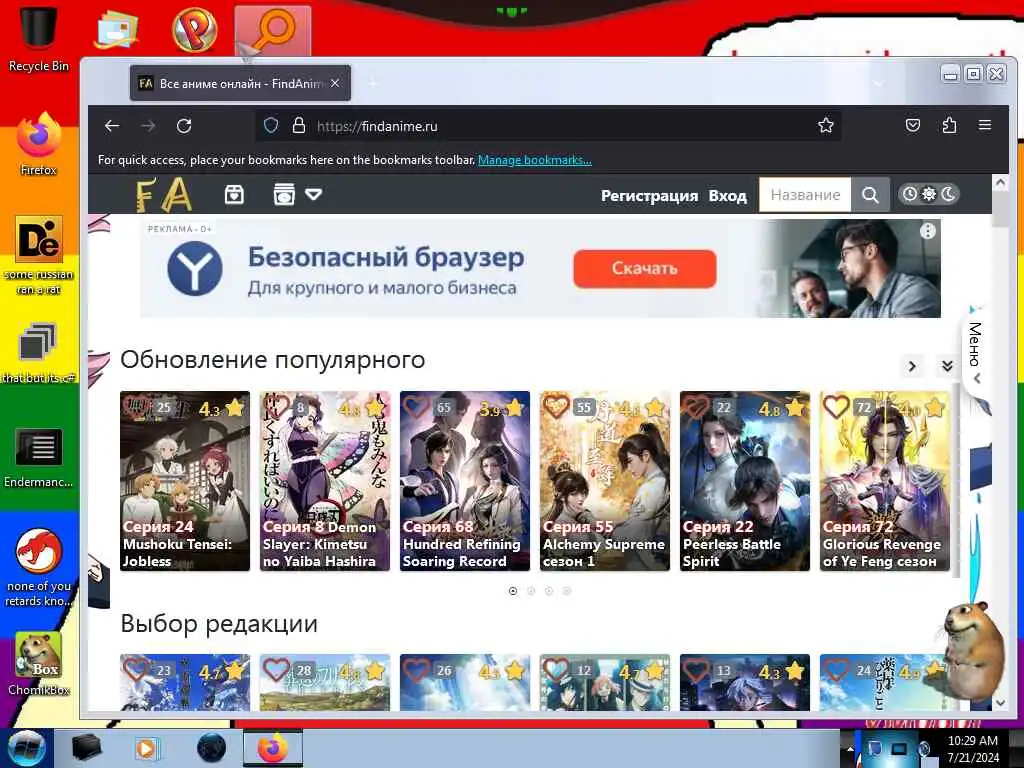Favorite Mushoku Tensei with its heart icon
This screenshot has height=768, width=1024.
pyautogui.click(x=135, y=406)
